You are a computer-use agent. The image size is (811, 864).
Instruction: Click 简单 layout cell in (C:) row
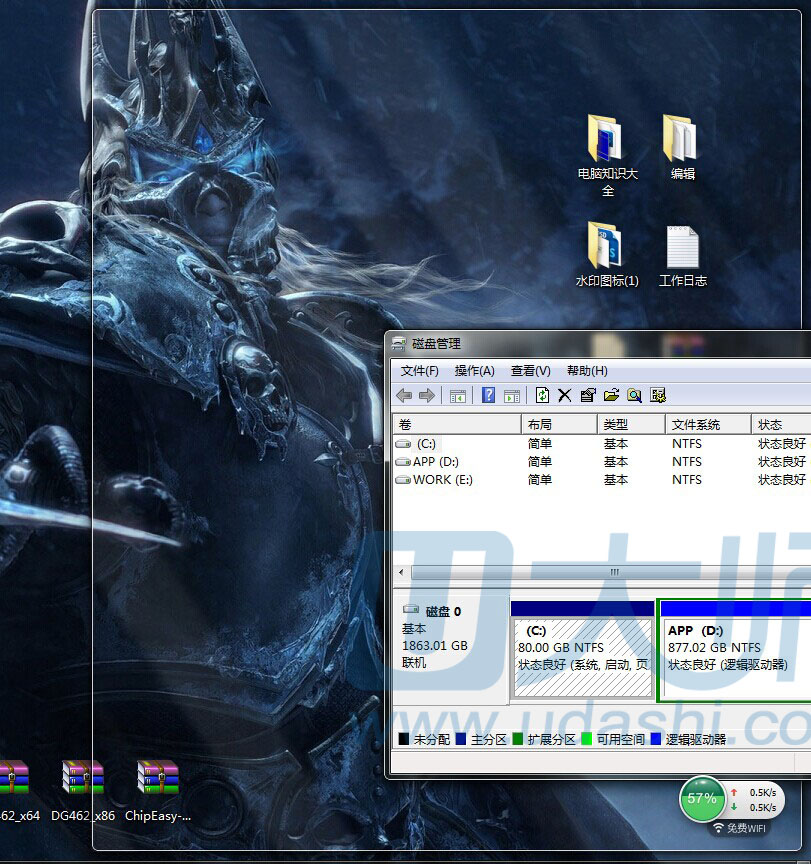point(539,444)
